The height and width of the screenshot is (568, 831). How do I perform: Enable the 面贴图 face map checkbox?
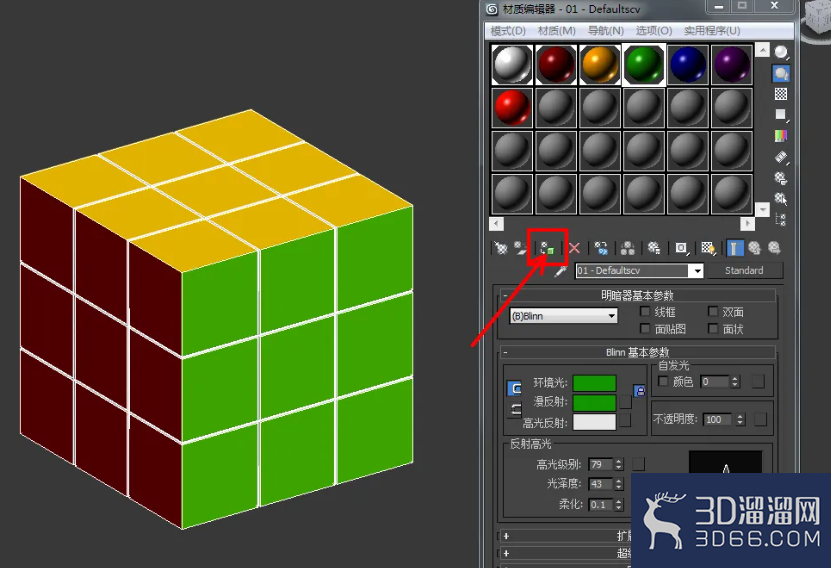645,329
